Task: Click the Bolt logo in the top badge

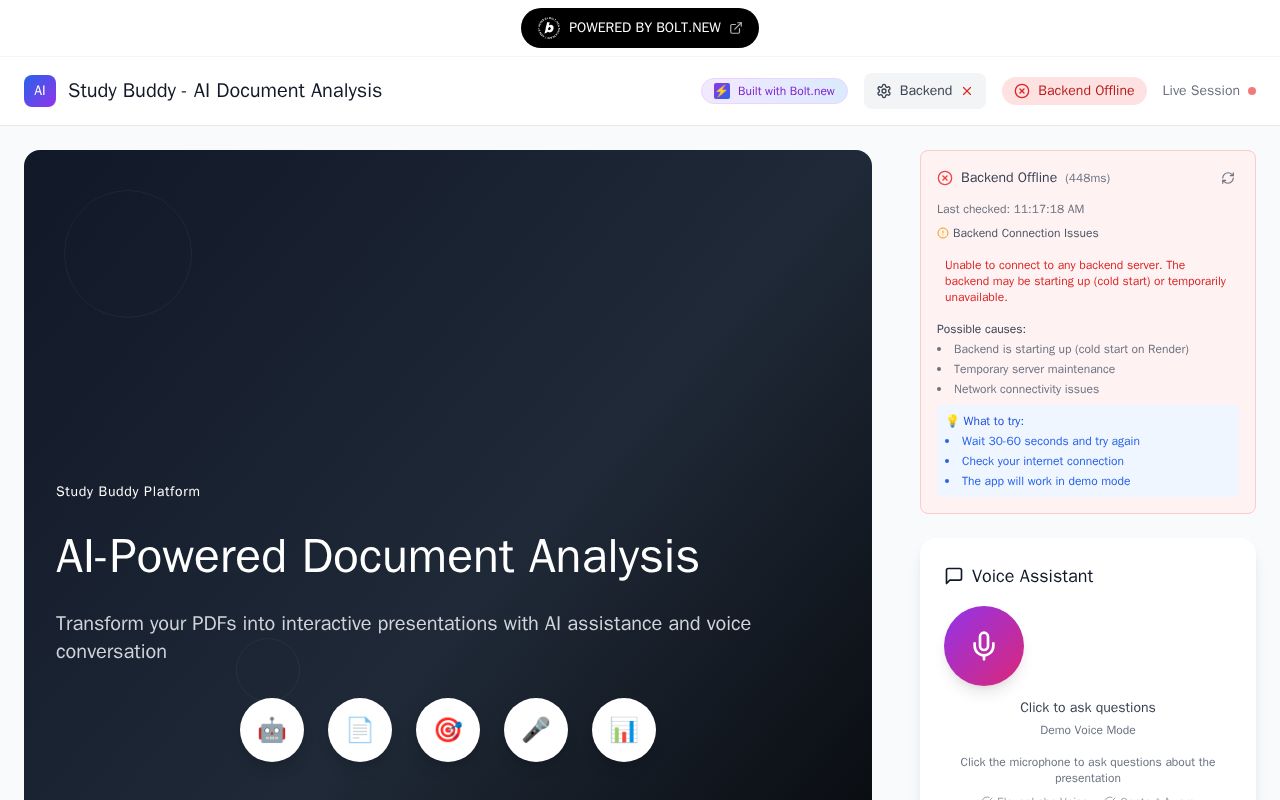Action: point(549,28)
